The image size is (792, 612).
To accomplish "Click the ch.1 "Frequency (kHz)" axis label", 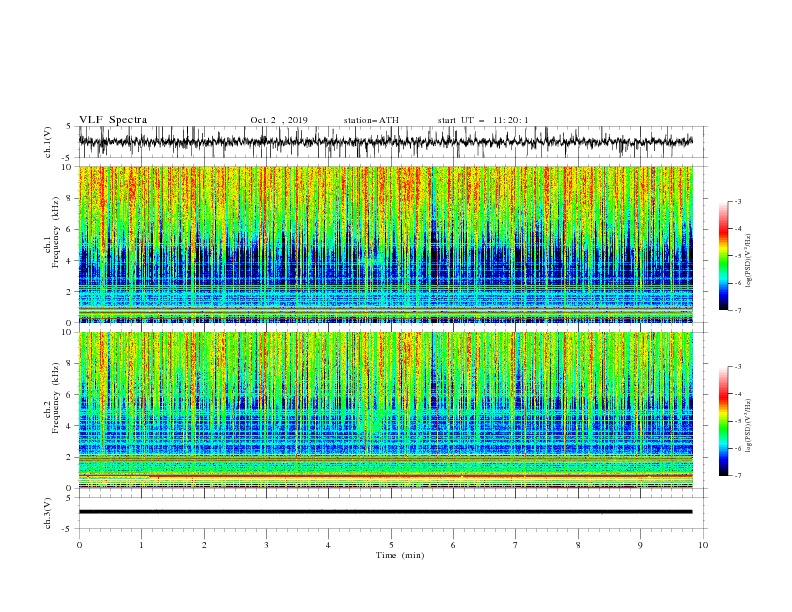I will click(56, 233).
